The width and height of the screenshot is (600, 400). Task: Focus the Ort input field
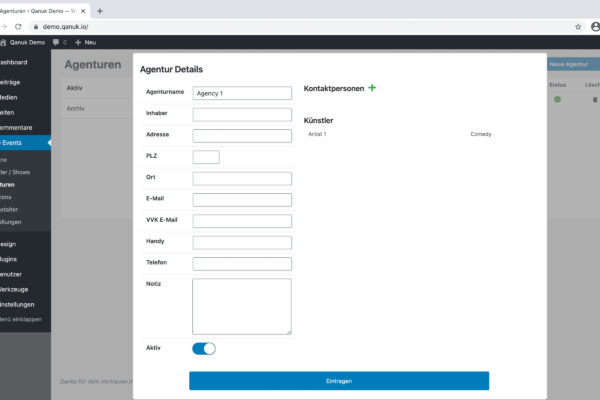[242, 178]
